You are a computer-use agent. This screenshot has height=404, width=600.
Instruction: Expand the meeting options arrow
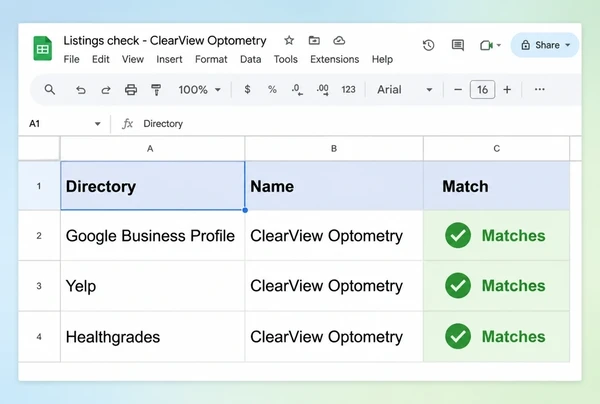pyautogui.click(x=499, y=46)
